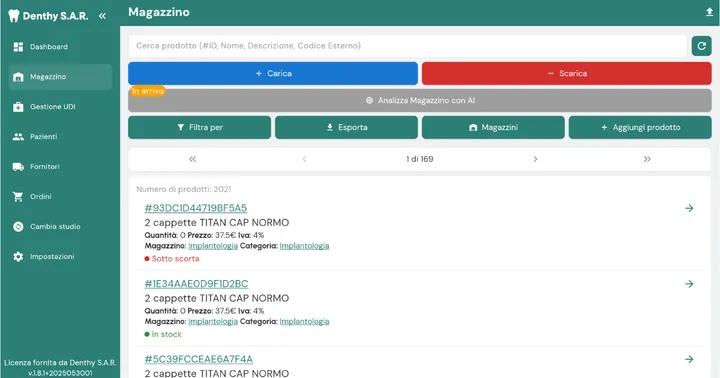
Task: Go to next page of products
Action: (535, 159)
